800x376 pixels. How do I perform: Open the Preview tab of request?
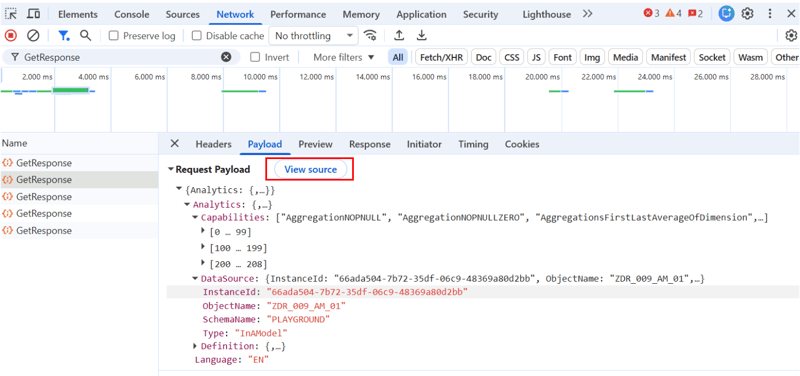[315, 144]
